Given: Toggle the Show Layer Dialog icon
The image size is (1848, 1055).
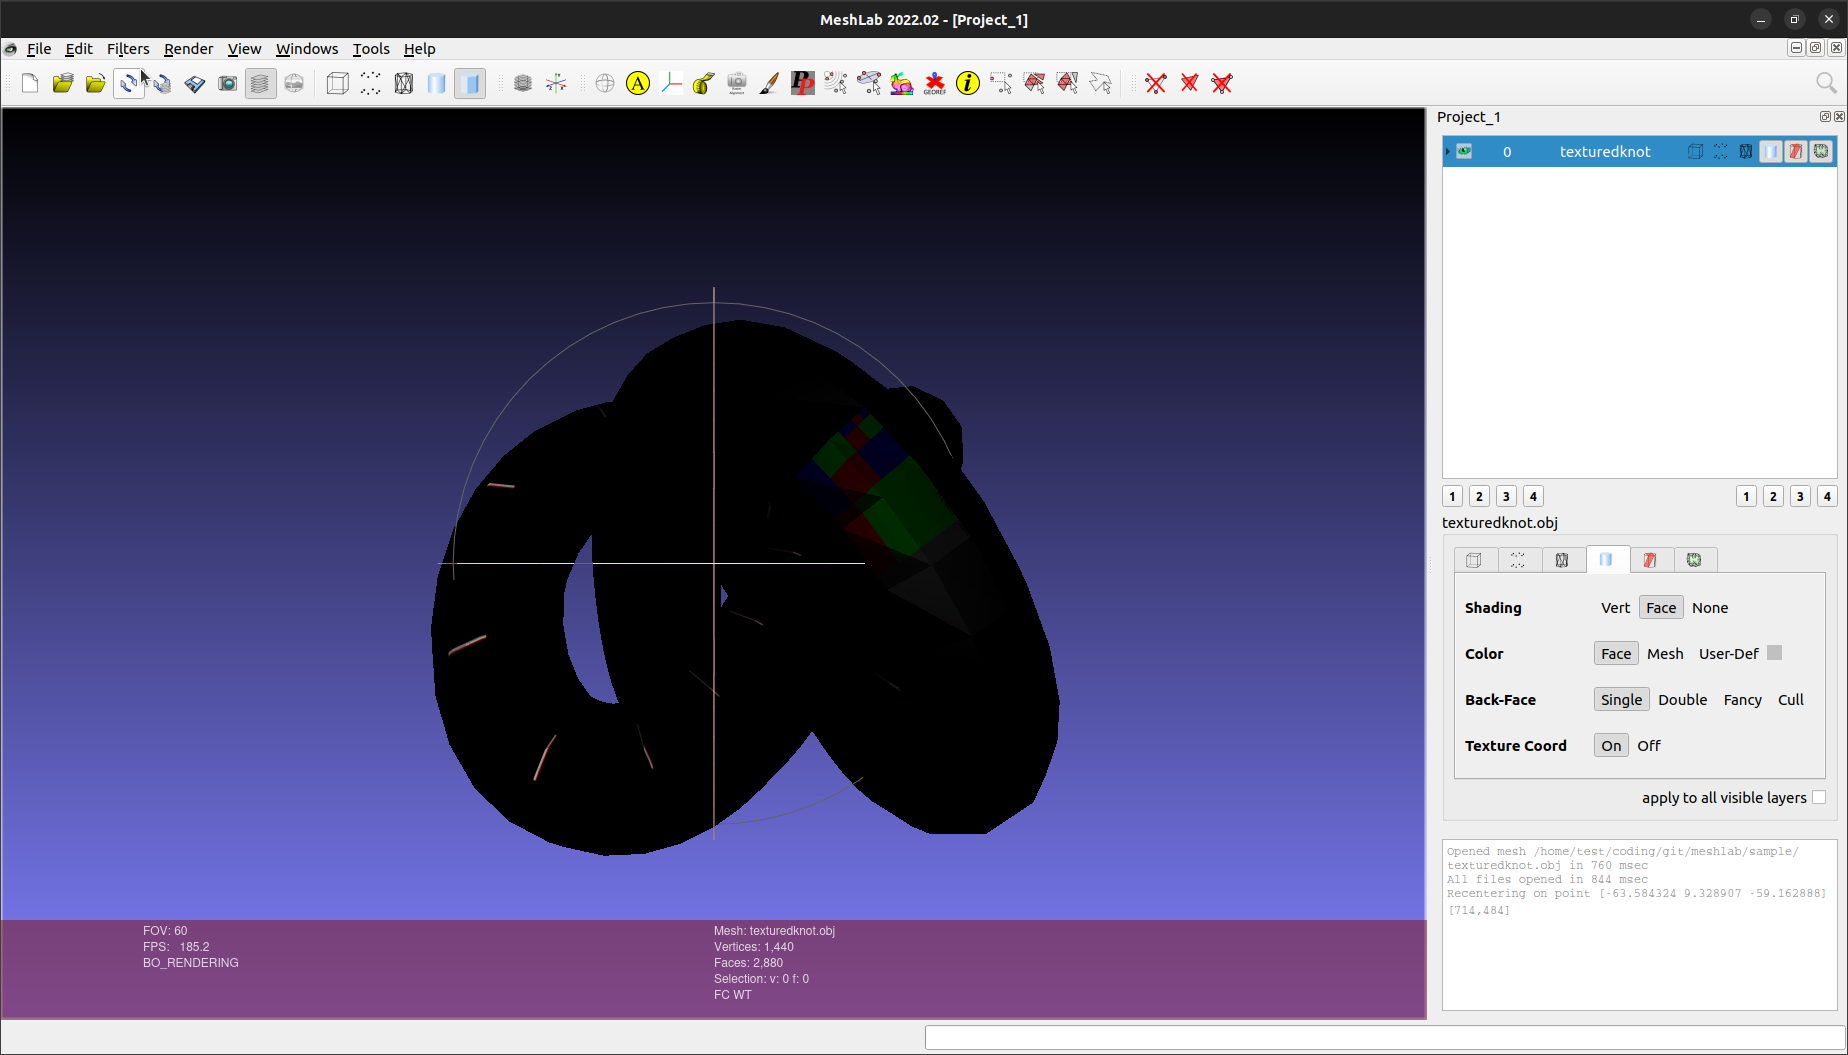Looking at the screenshot, I should tap(260, 83).
